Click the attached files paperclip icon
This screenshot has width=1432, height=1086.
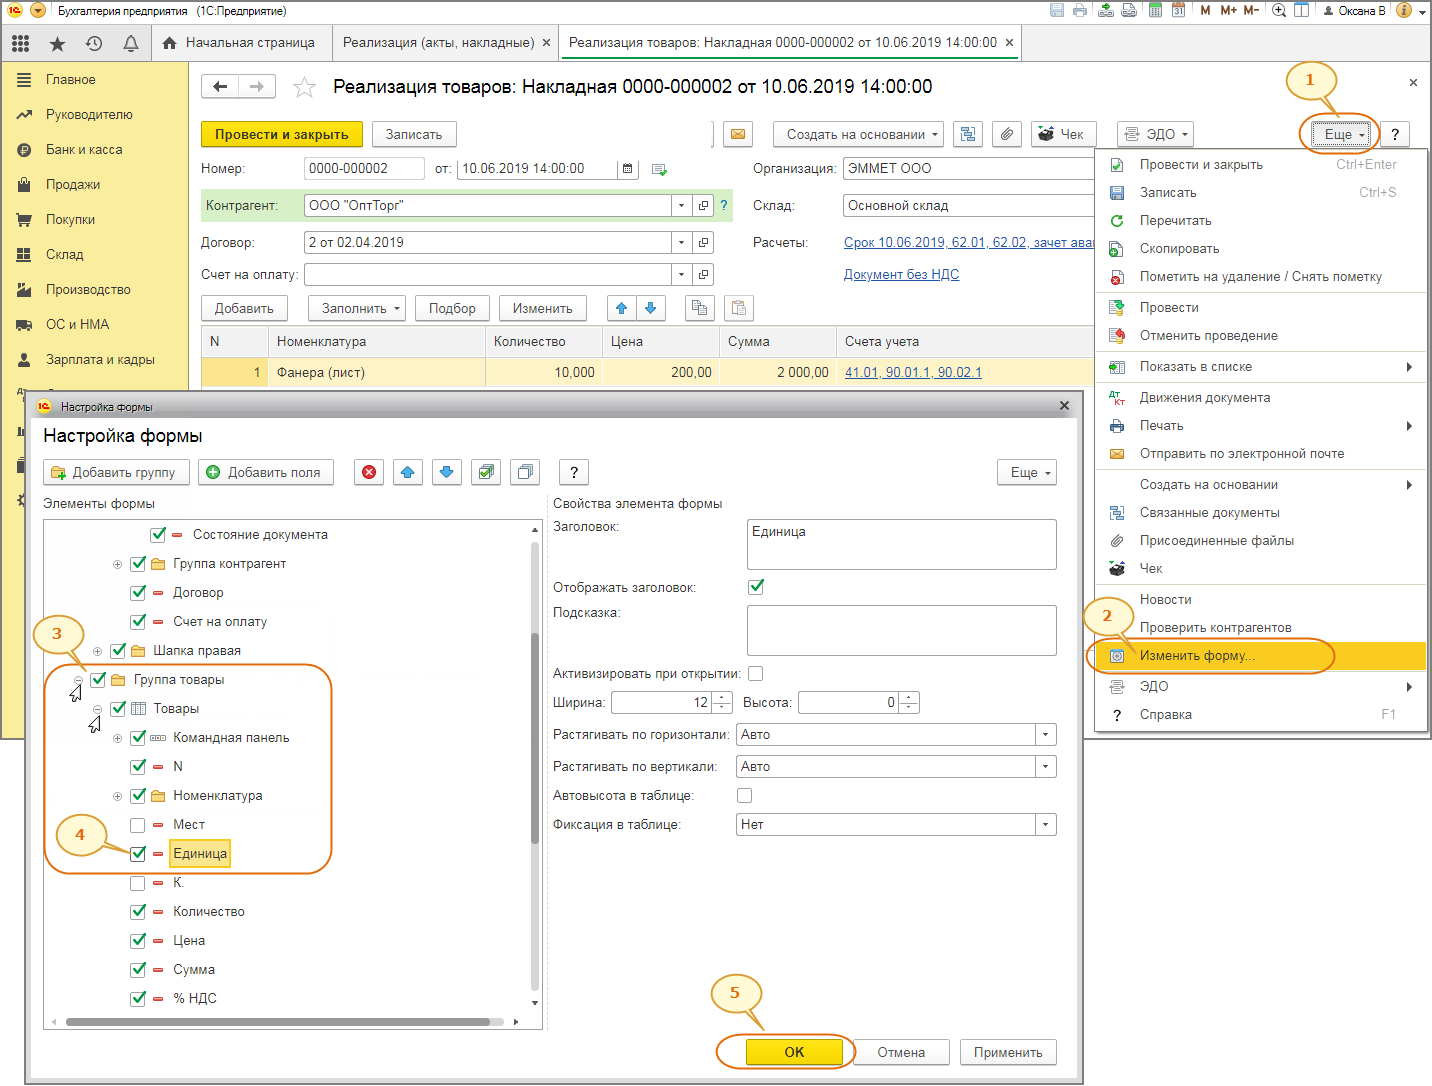tap(1007, 134)
